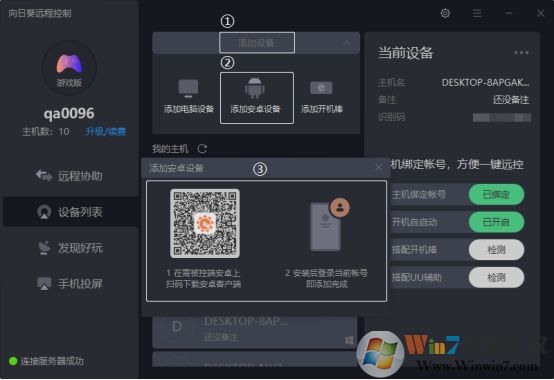Open the settings gear in title bar

click(x=445, y=13)
